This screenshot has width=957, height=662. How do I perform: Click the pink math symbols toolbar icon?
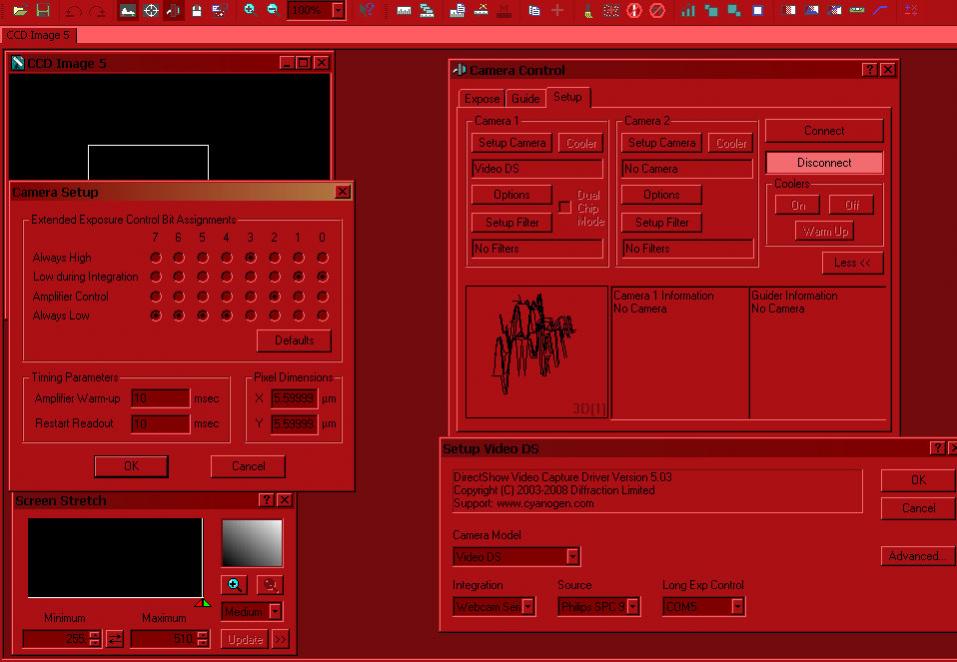tap(911, 10)
